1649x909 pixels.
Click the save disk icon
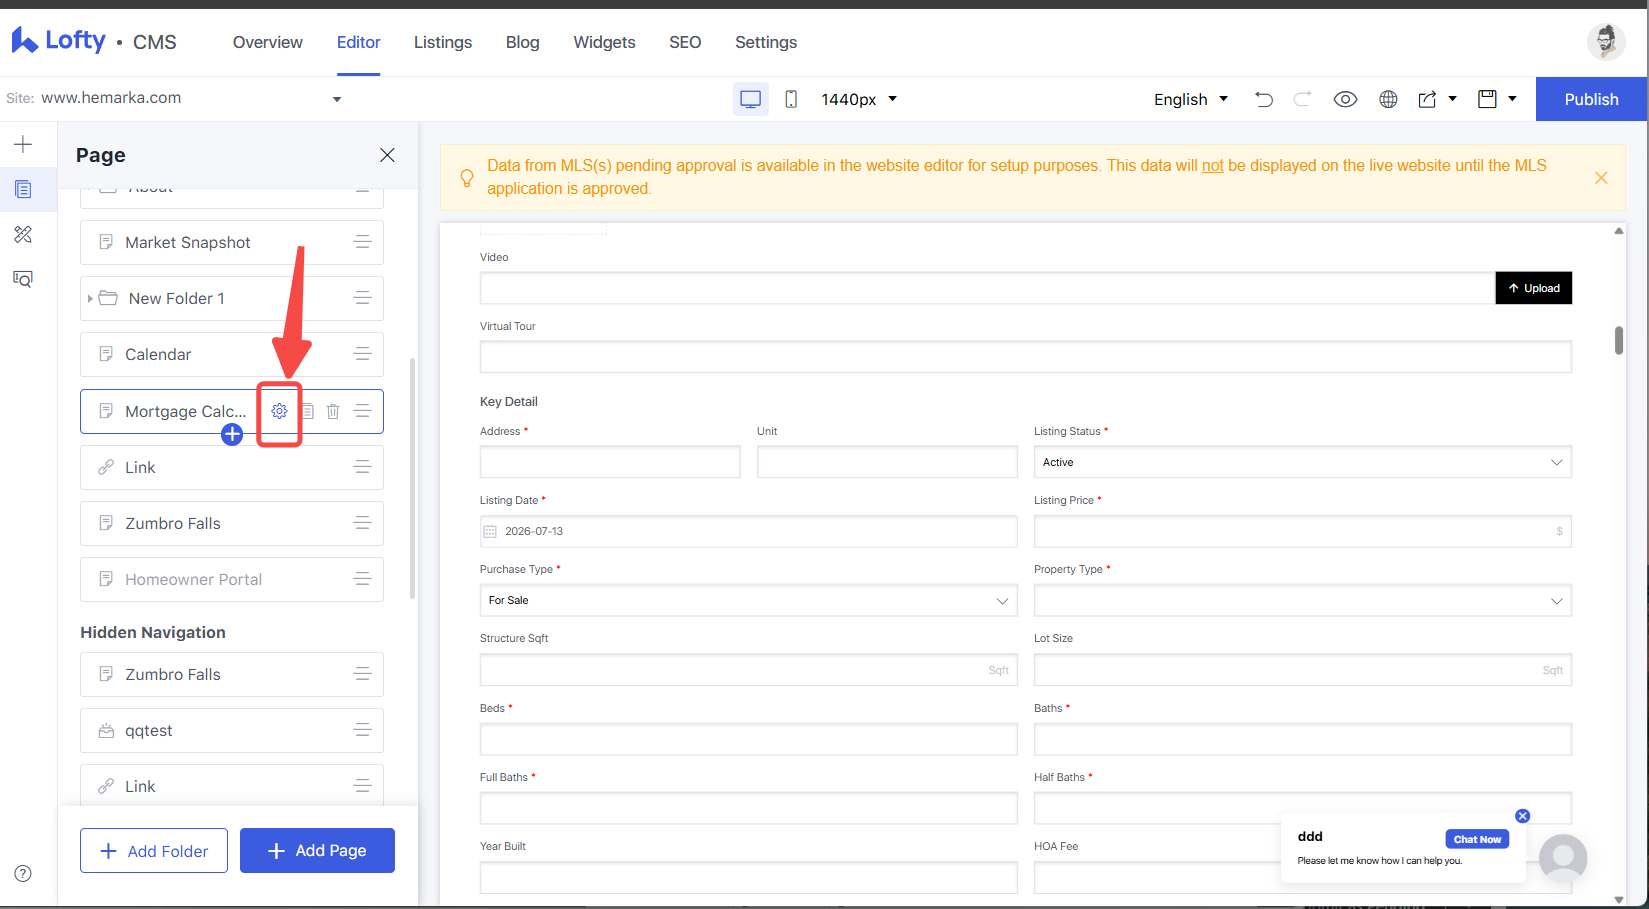coord(1487,99)
